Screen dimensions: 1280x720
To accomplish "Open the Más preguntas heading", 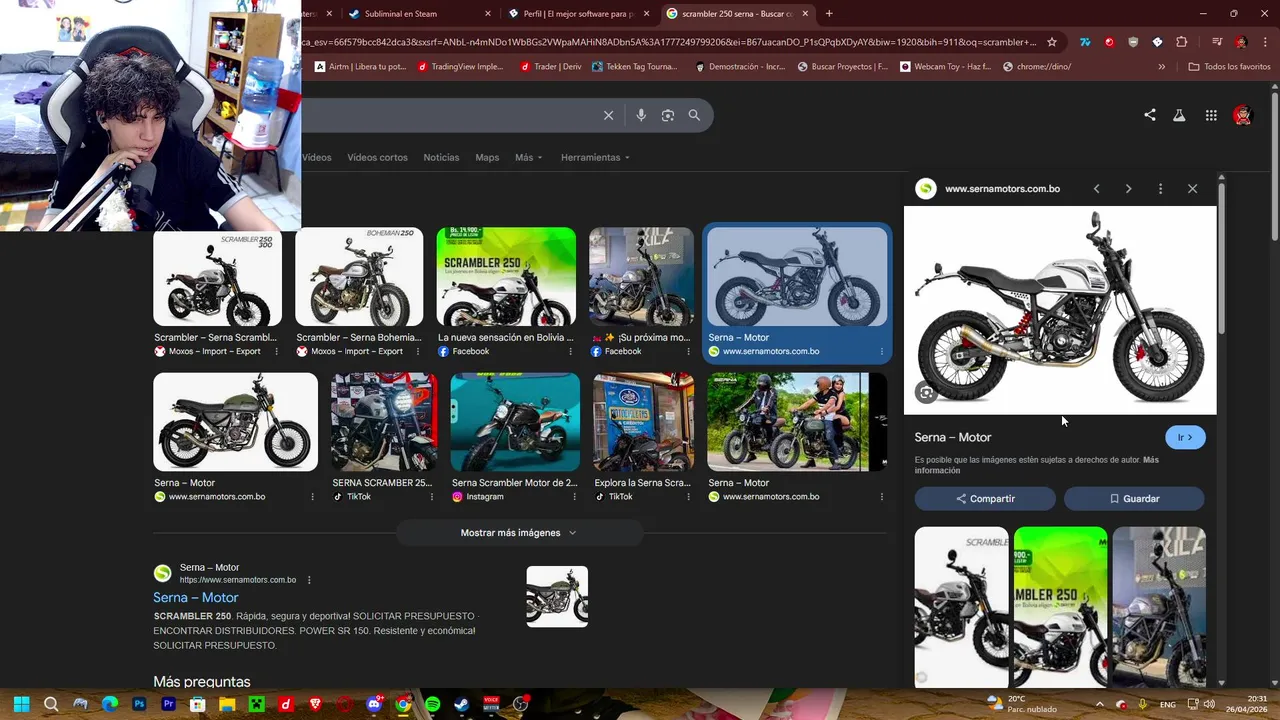I will (x=202, y=682).
